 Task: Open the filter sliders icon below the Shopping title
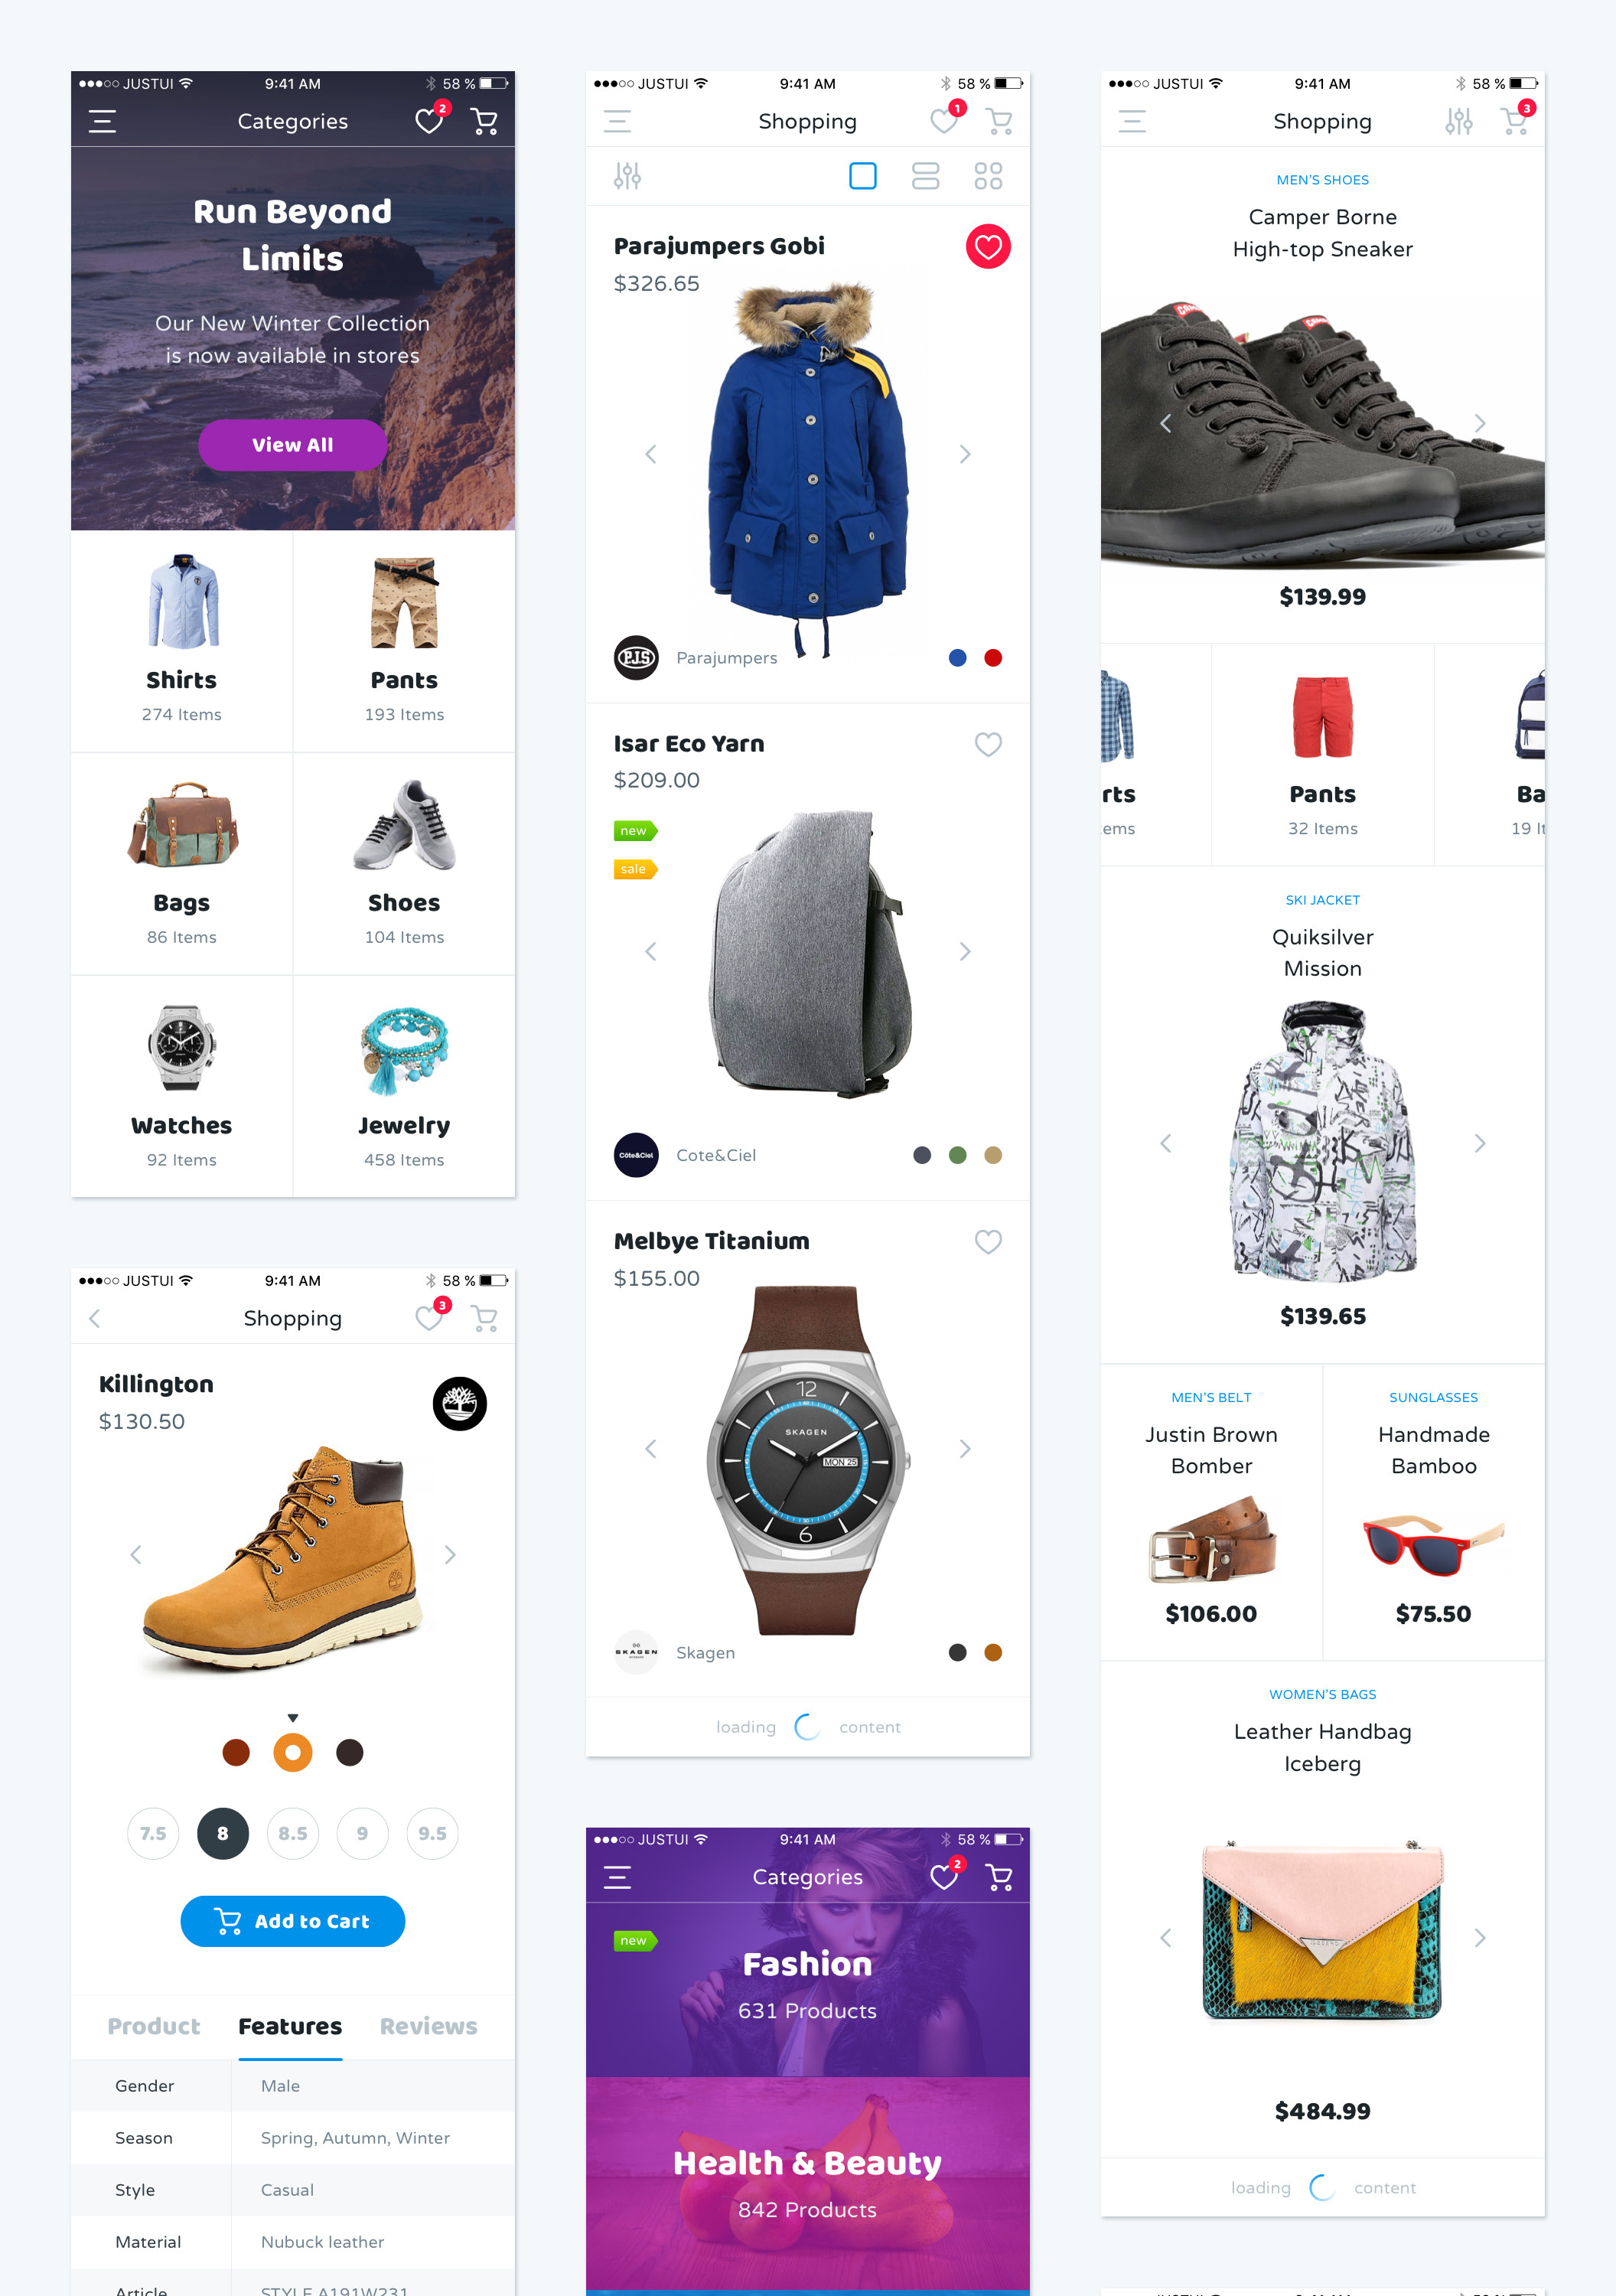(627, 176)
